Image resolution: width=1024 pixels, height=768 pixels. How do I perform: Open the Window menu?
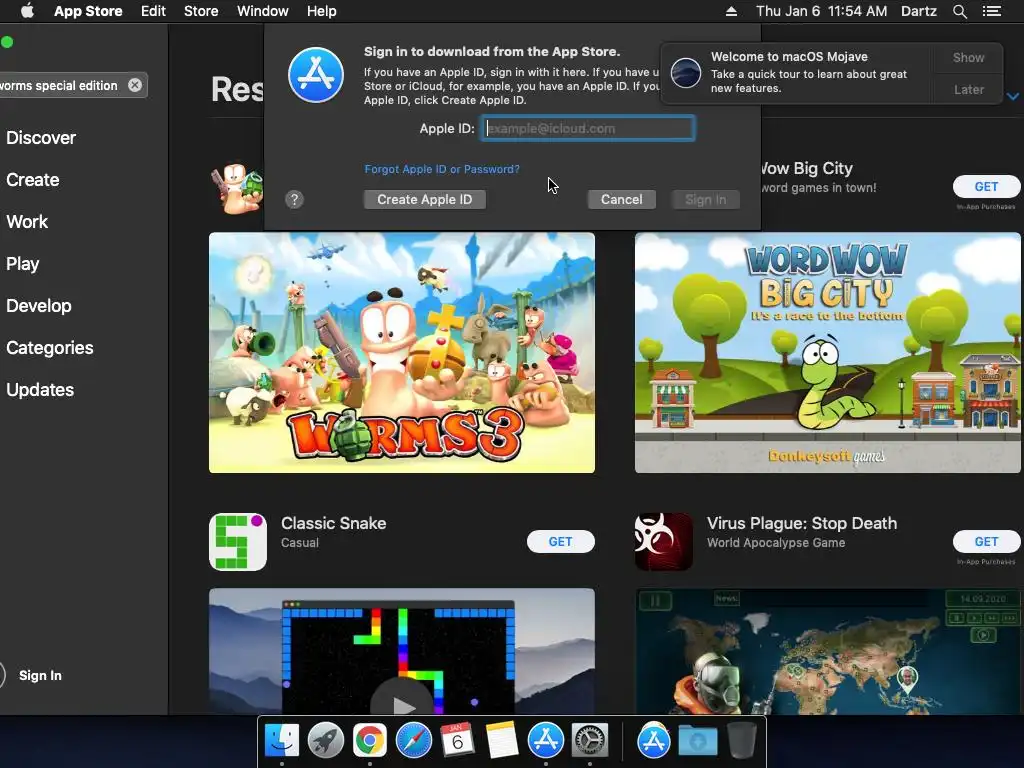click(x=263, y=11)
